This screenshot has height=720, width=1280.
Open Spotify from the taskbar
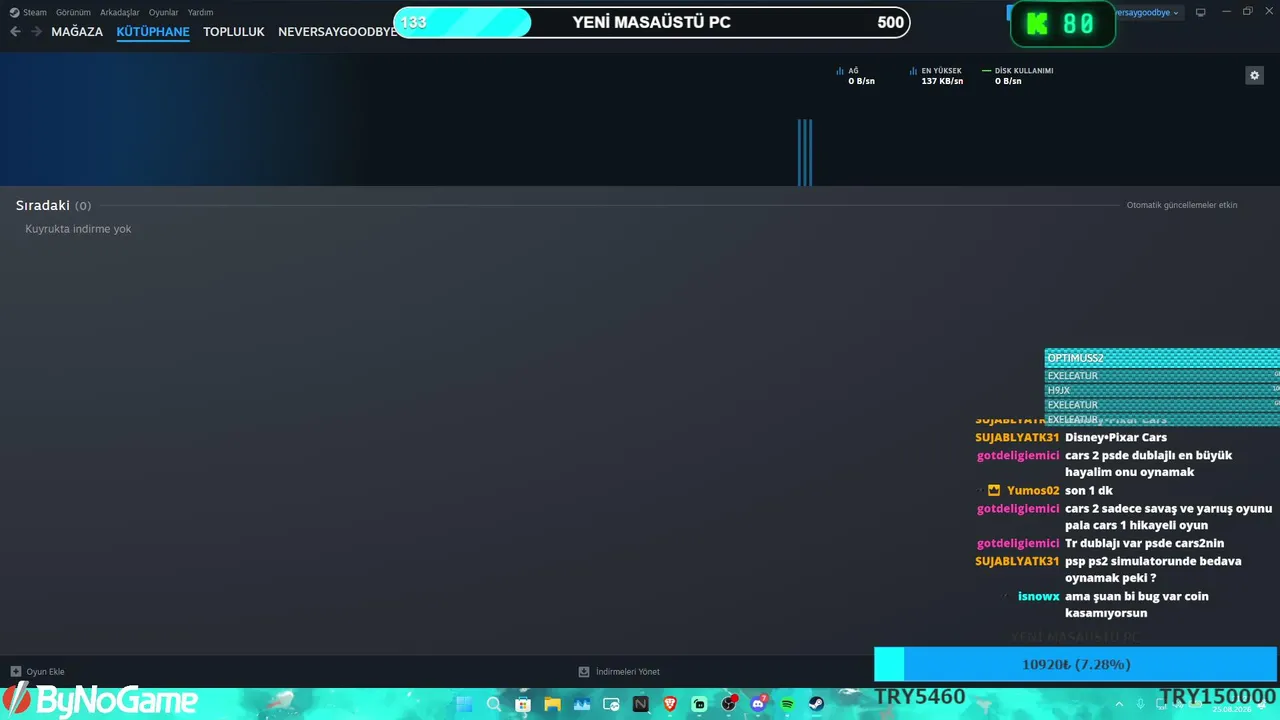pyautogui.click(x=788, y=704)
